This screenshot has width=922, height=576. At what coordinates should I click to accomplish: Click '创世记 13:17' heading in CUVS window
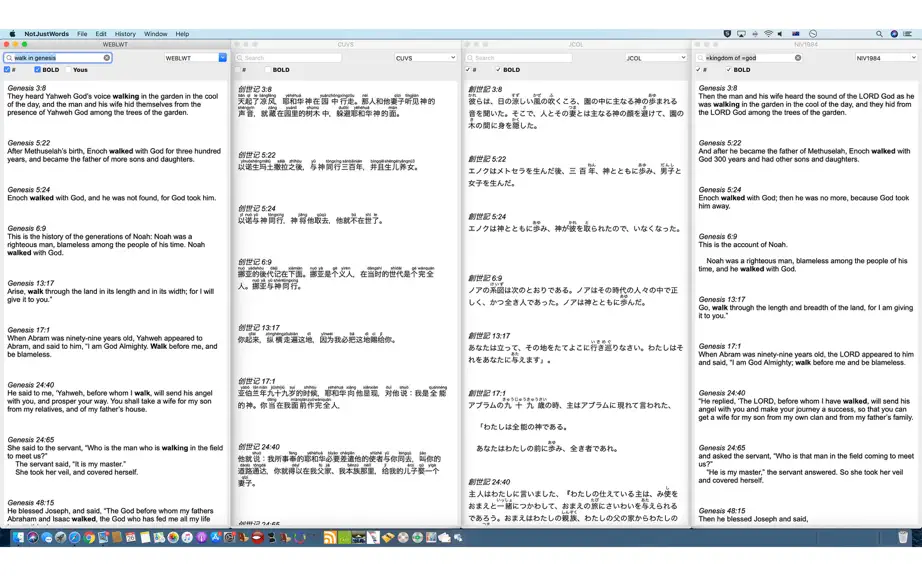[259, 328]
